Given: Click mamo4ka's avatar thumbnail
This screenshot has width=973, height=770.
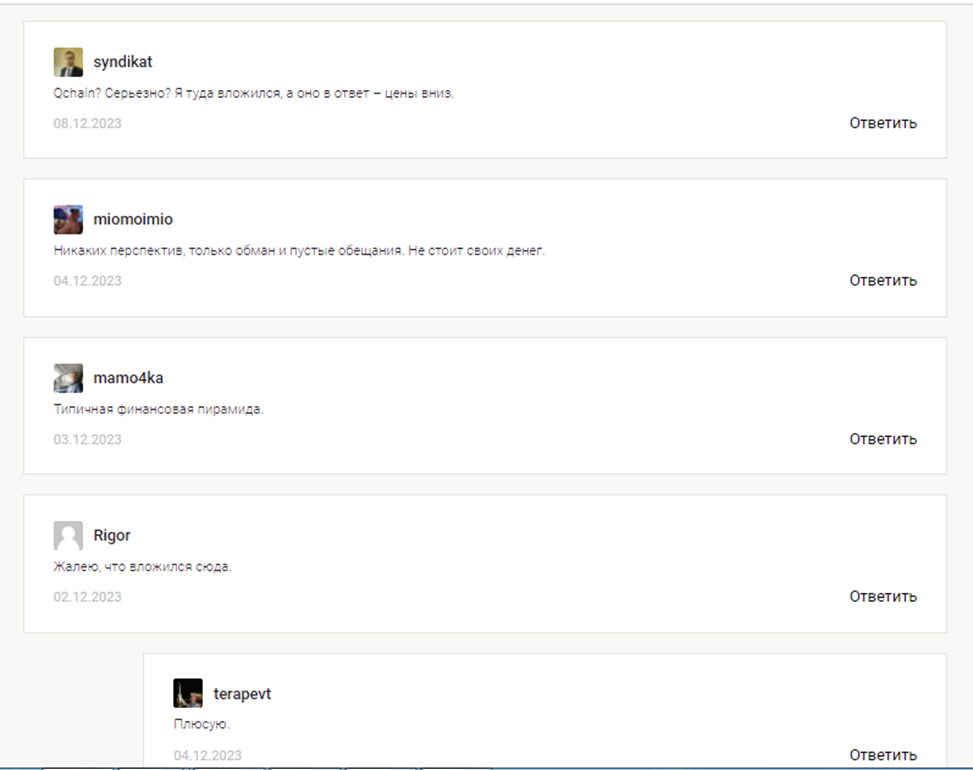Looking at the screenshot, I should click(x=68, y=378).
